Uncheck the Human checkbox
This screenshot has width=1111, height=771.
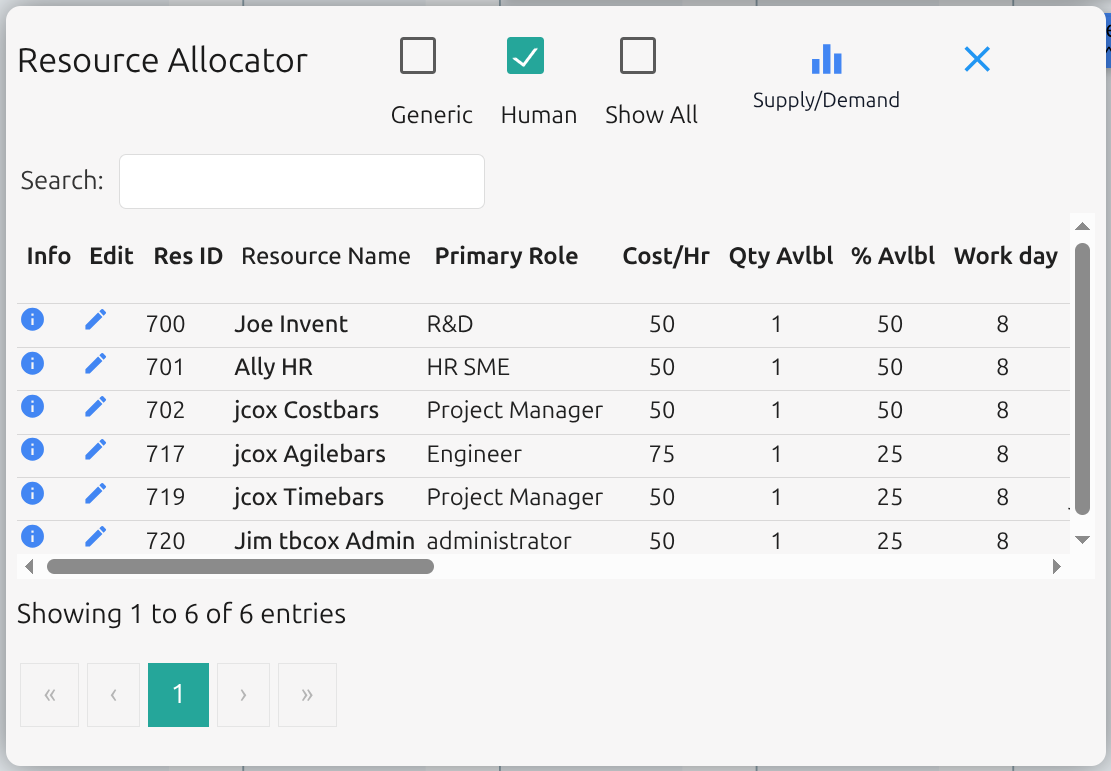(525, 56)
